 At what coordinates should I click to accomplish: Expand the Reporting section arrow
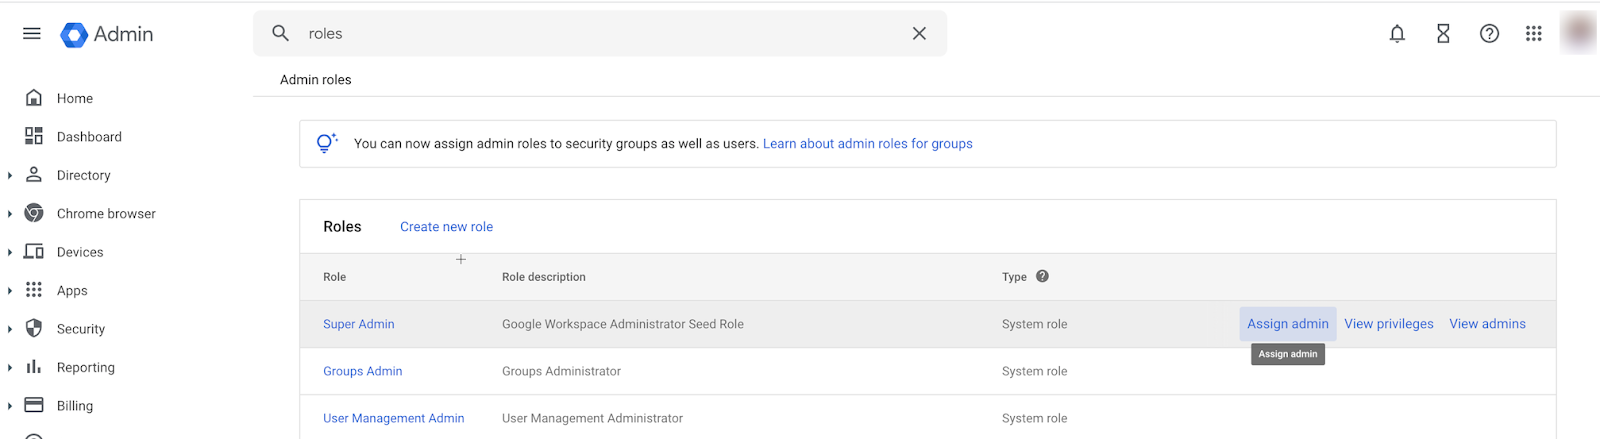[10, 367]
